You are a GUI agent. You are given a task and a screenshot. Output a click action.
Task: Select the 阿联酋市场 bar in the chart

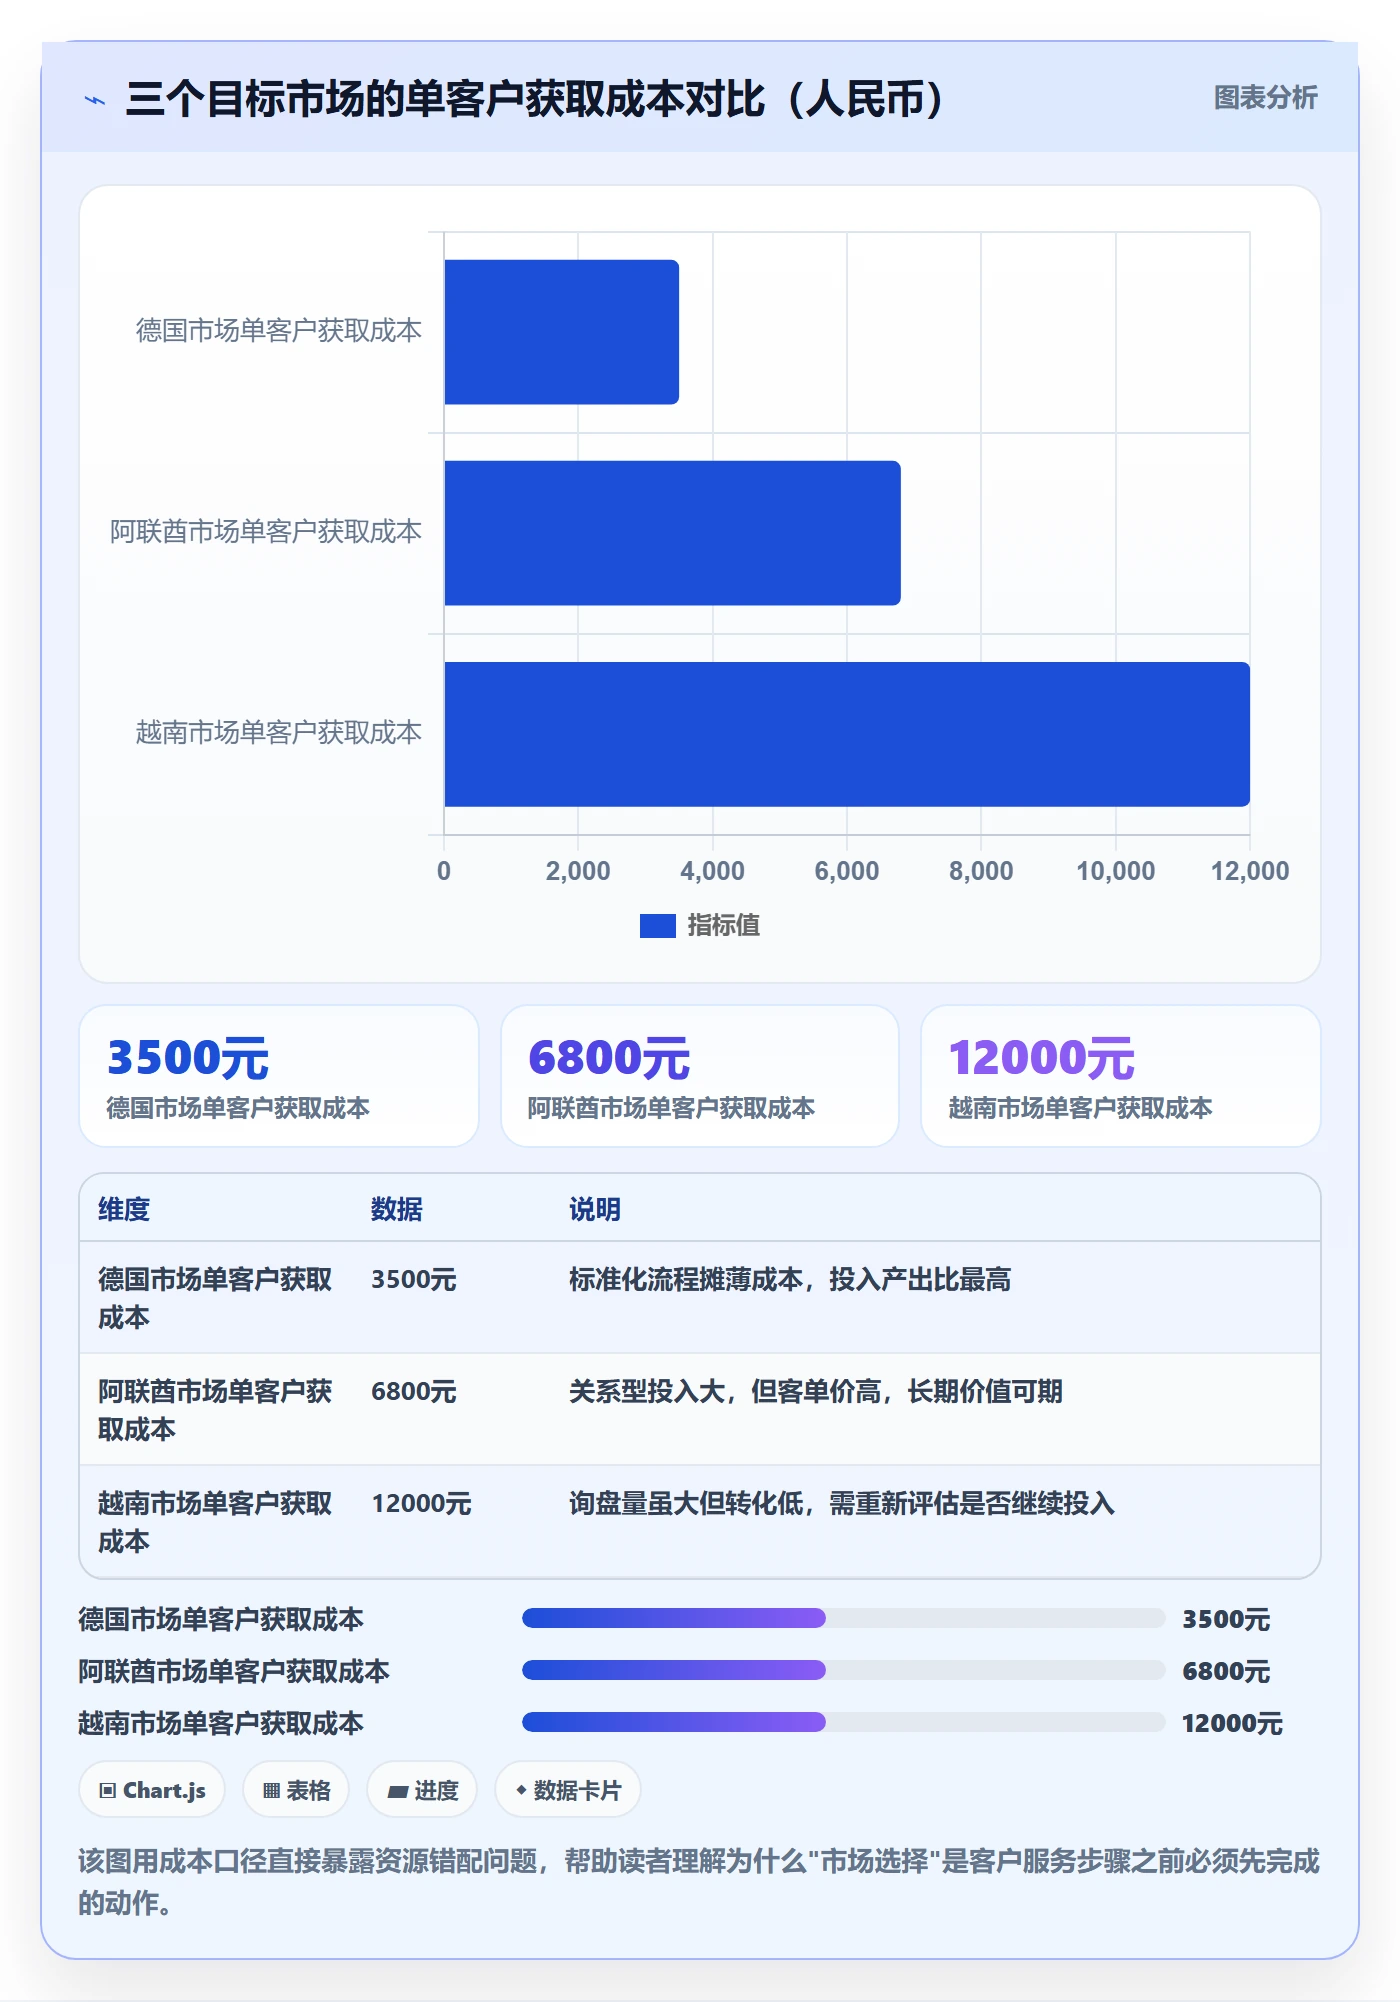click(x=672, y=533)
